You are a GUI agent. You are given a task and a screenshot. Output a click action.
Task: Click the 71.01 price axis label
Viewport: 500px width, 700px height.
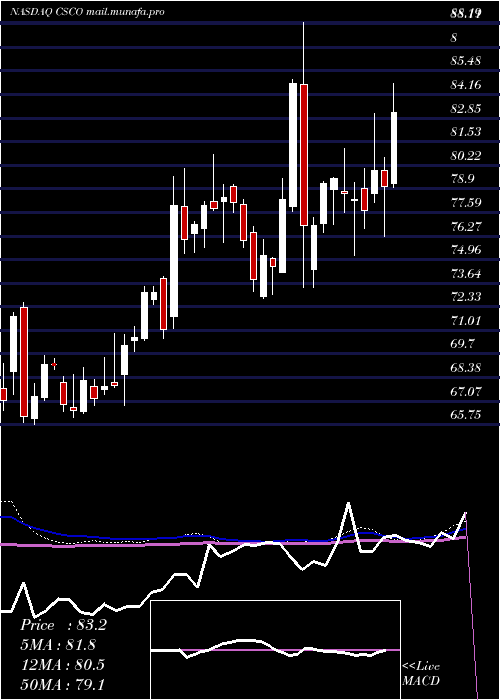pyautogui.click(x=466, y=321)
